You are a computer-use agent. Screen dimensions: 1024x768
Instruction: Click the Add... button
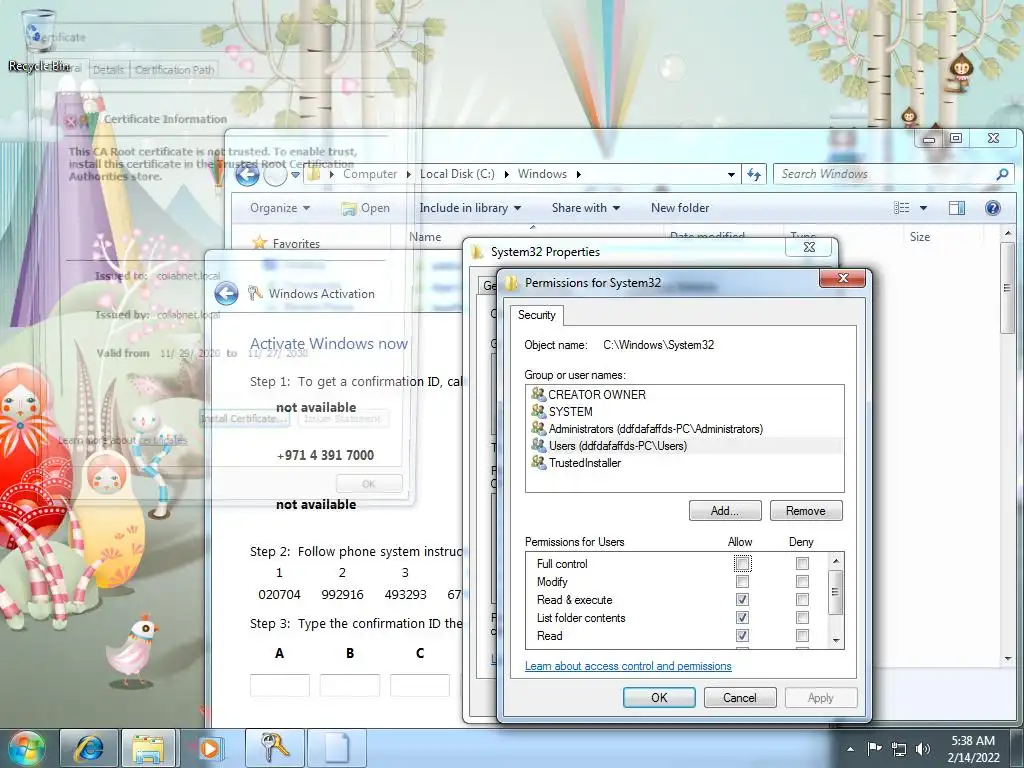[x=725, y=511]
